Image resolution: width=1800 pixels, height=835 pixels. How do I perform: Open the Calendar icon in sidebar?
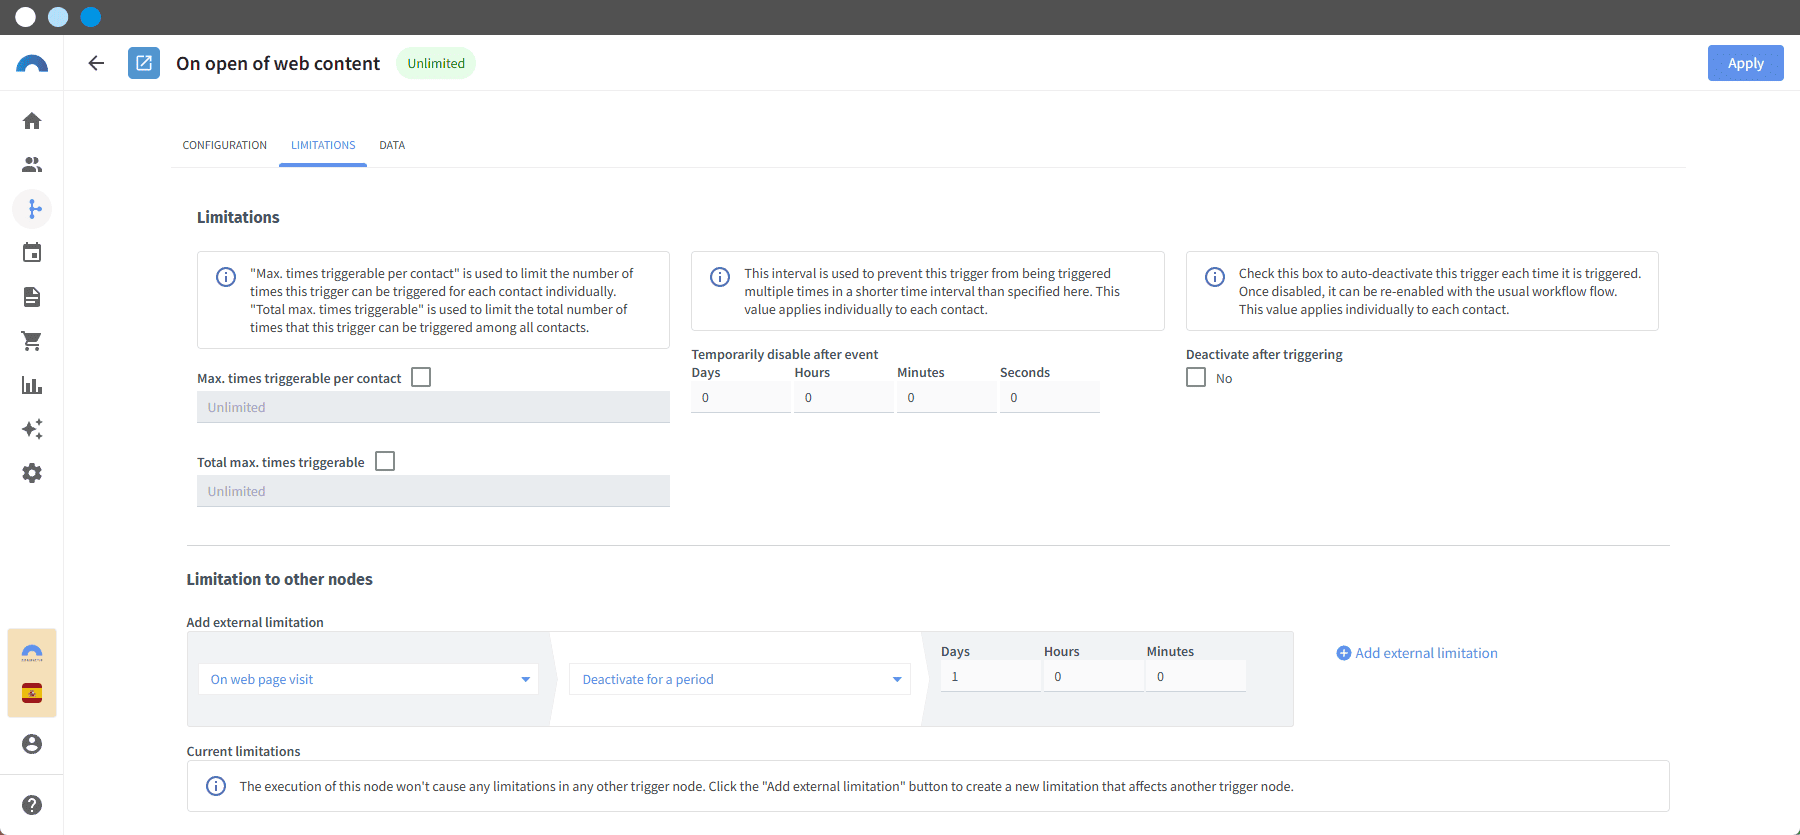click(32, 253)
